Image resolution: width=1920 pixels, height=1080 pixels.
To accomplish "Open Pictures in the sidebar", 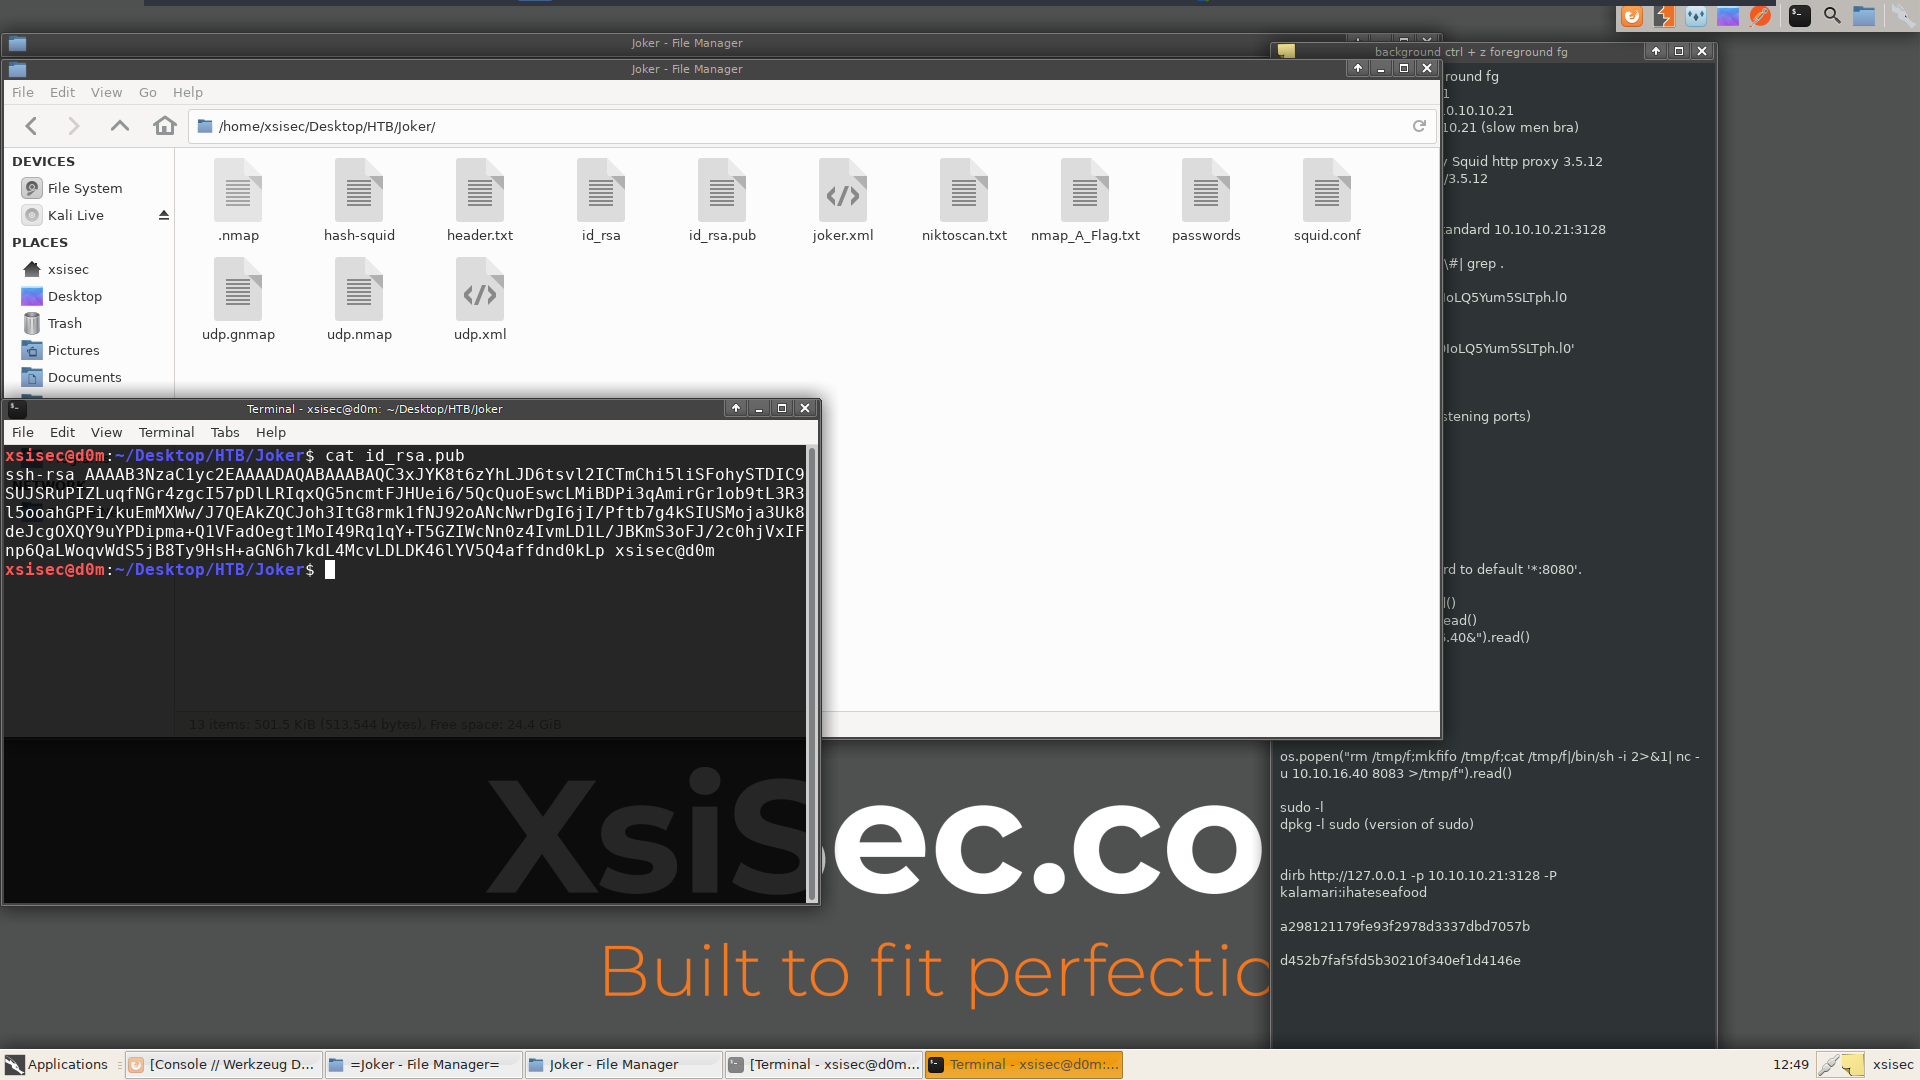I will click(73, 350).
